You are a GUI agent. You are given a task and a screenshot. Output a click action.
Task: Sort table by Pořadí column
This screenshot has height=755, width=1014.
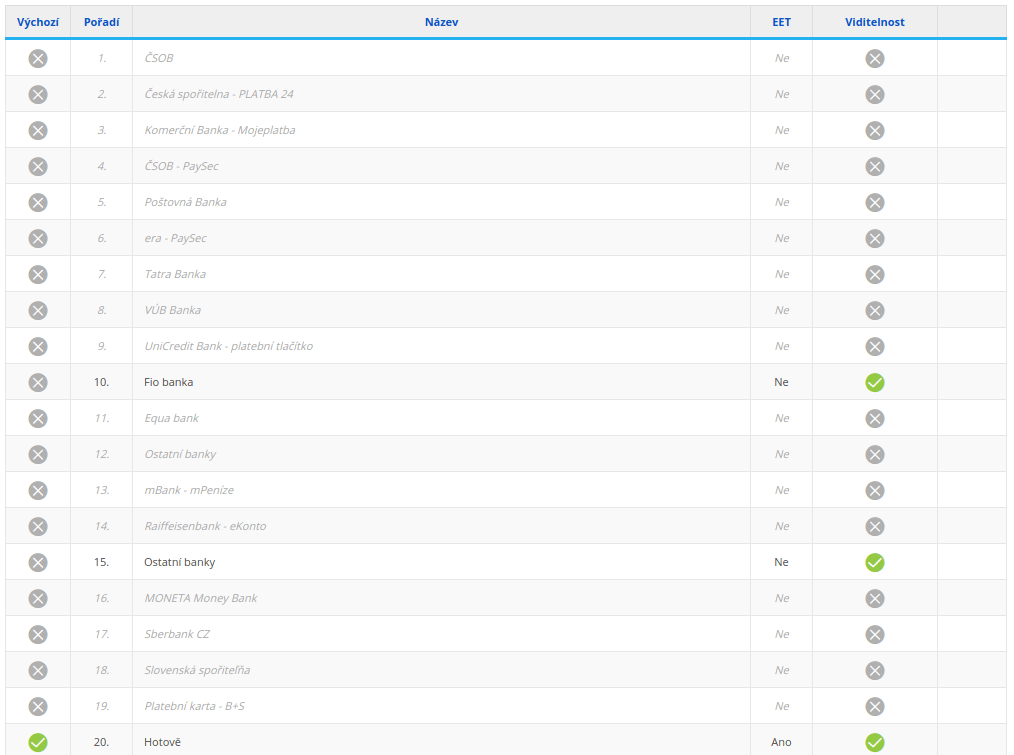(x=102, y=22)
